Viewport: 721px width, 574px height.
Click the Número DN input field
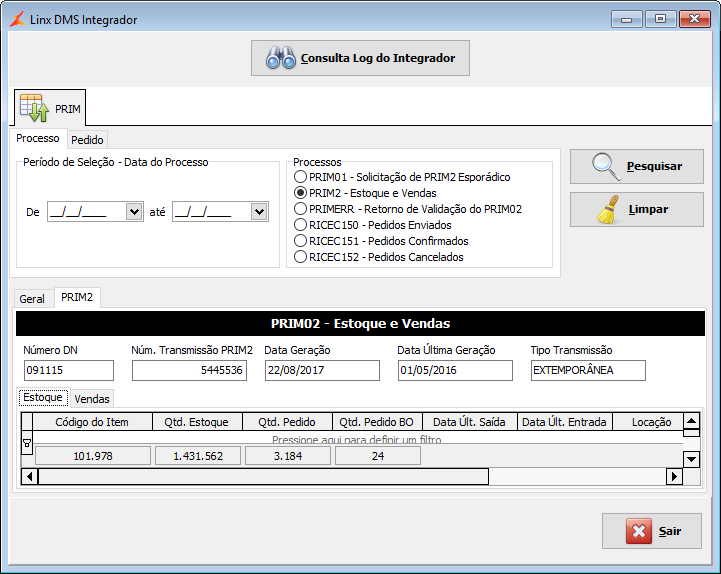[69, 370]
